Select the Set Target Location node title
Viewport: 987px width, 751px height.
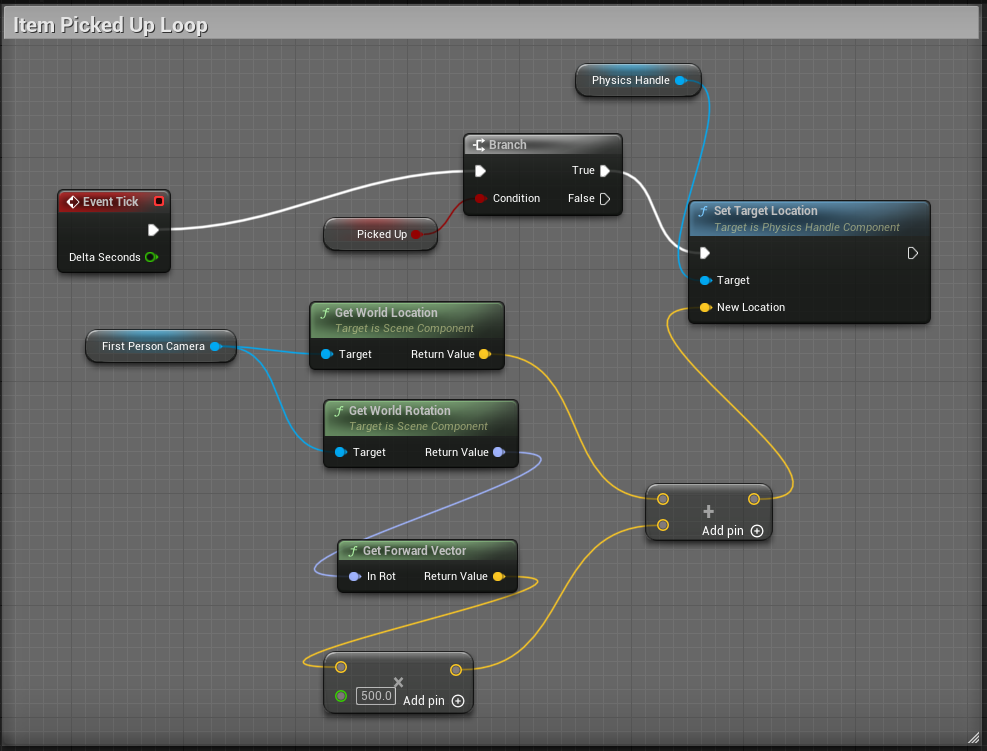[x=765, y=211]
